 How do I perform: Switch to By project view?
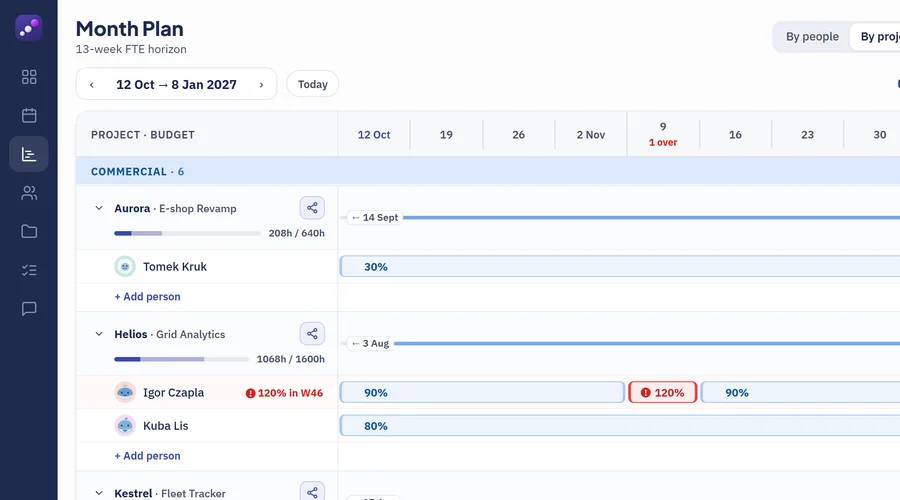coord(876,37)
